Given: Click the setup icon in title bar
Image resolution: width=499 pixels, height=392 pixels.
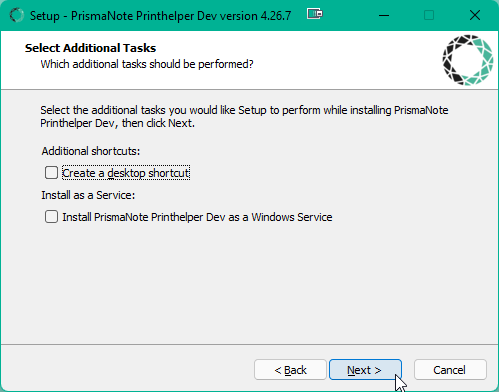Looking at the screenshot, I should 17,15.
